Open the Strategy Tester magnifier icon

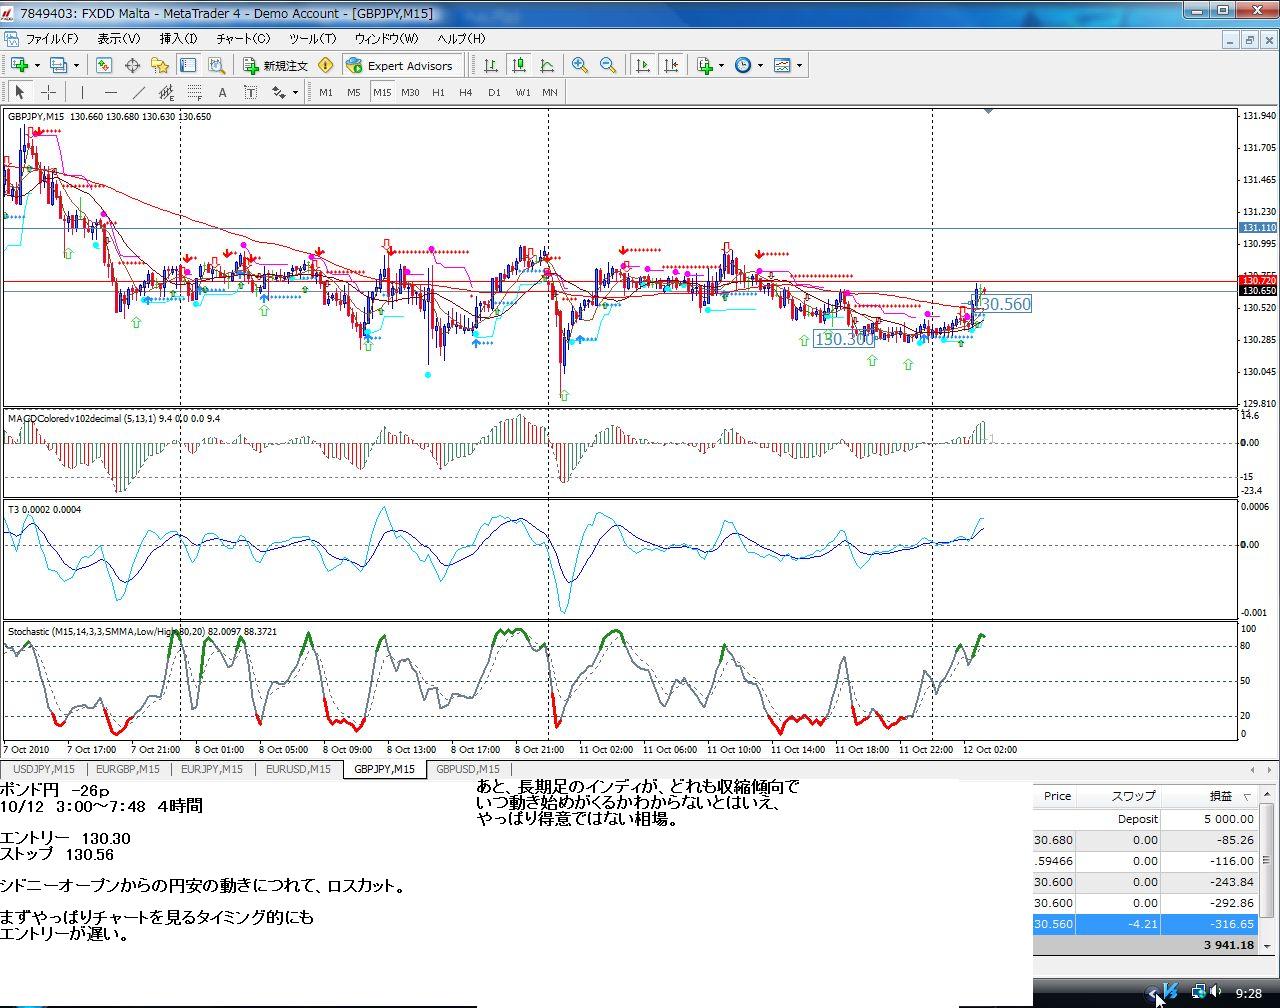(x=216, y=65)
